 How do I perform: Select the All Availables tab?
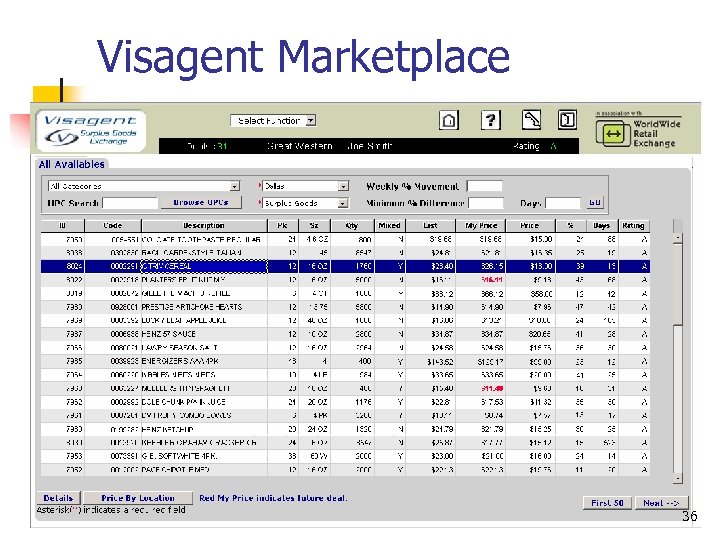72,164
